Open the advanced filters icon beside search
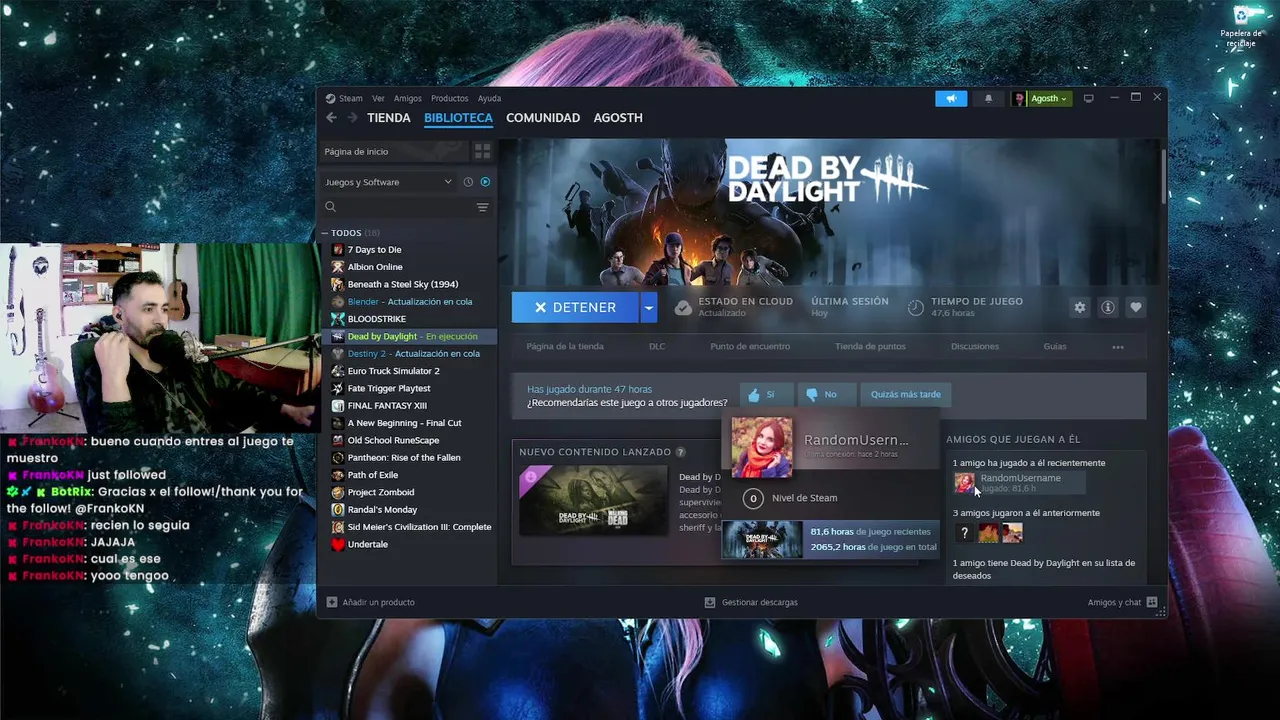 point(482,207)
